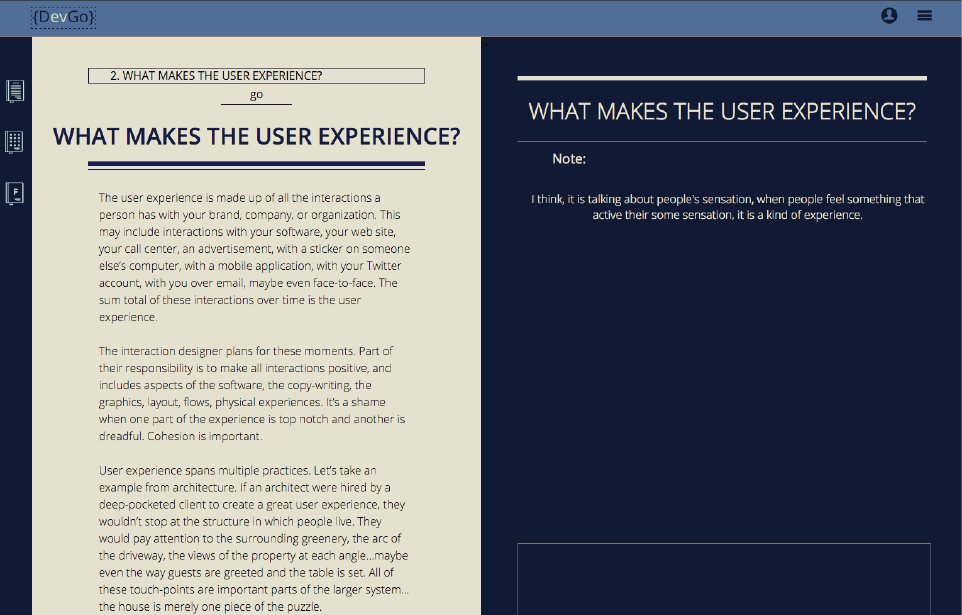The height and width of the screenshot is (615, 962).
Task: Click the paragraph beginning "User experience spans multiple practices"
Action: [253, 538]
